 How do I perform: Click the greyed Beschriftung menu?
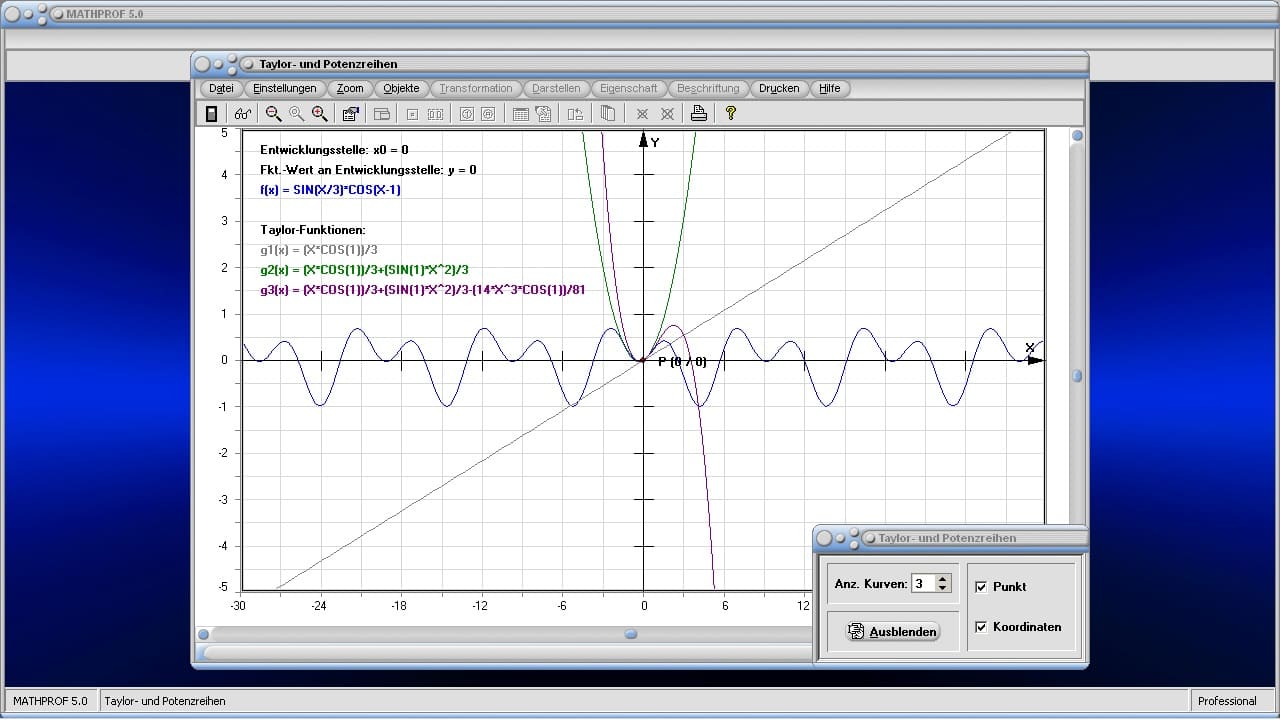708,88
